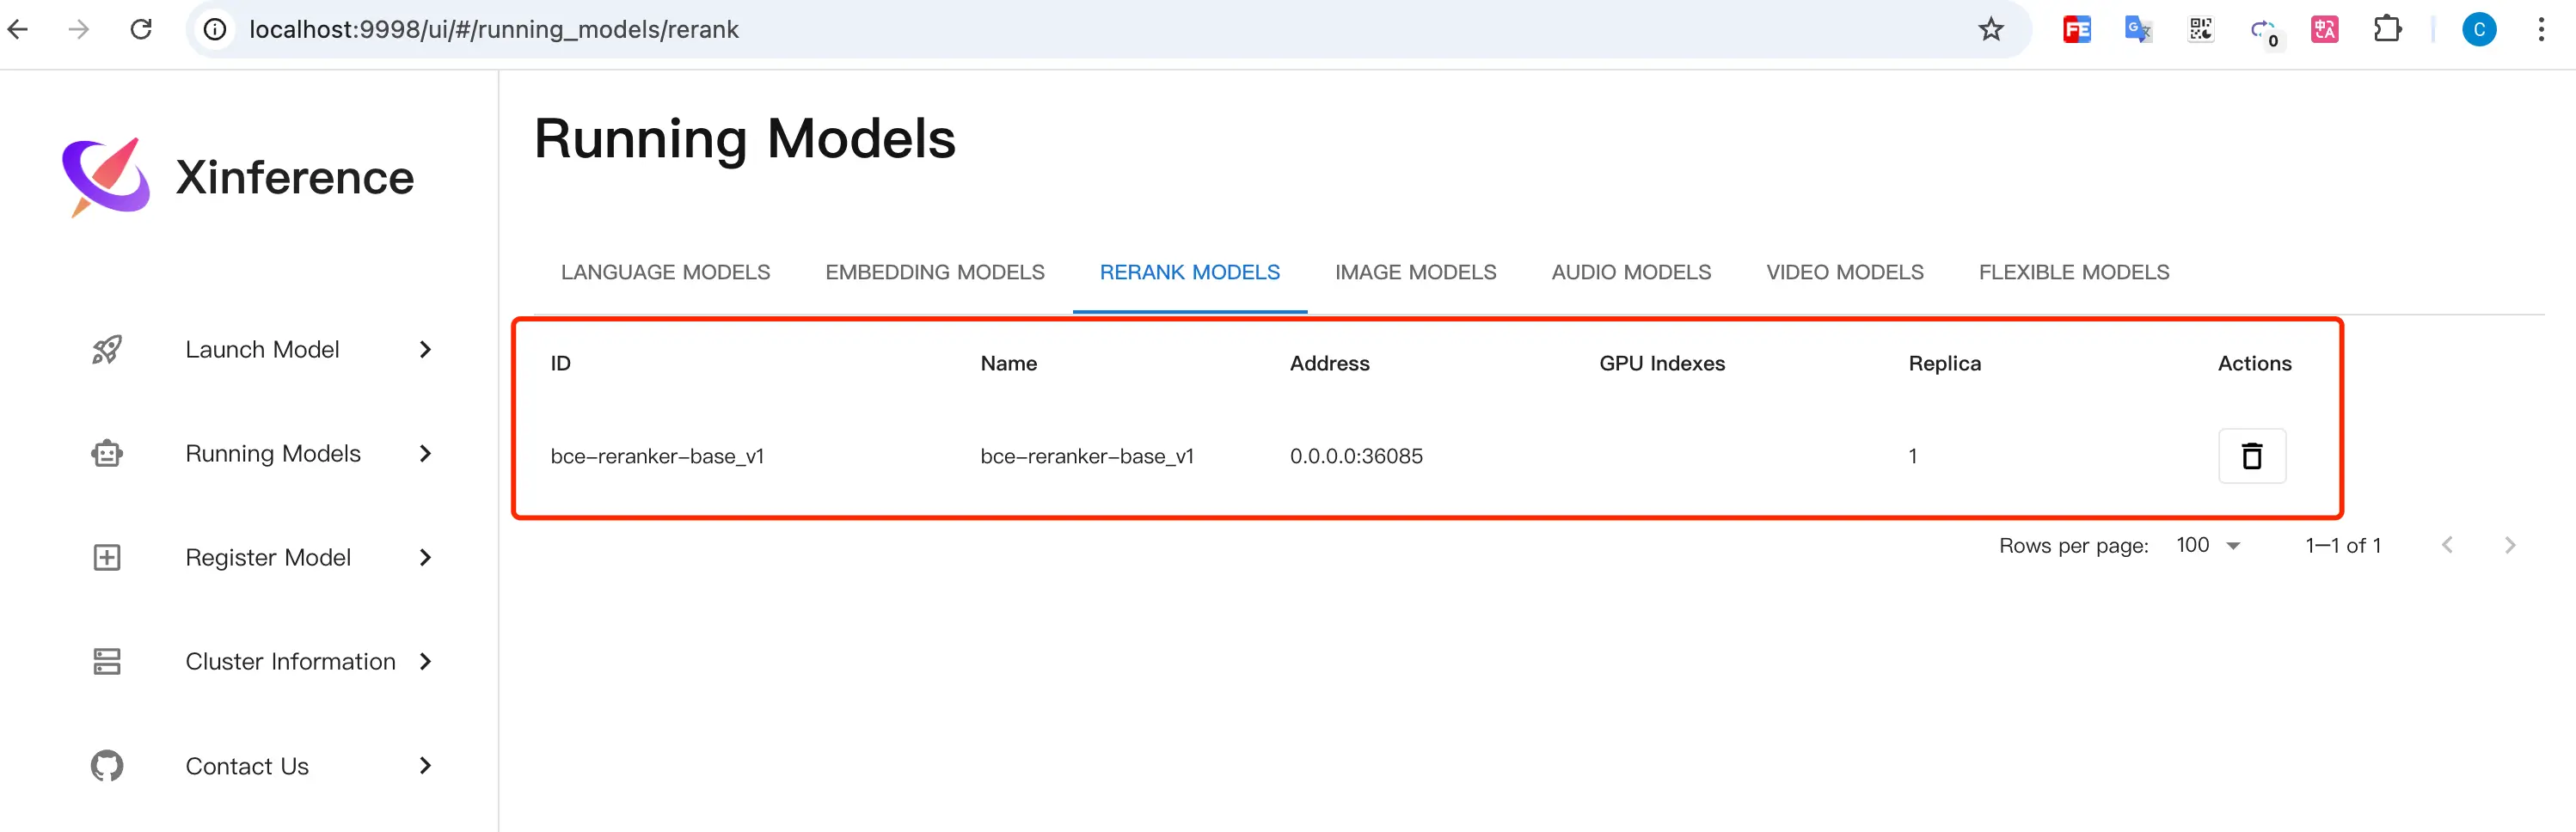Expand the Launch Model chevron
Viewport: 2576px width, 832px height.
pos(425,349)
